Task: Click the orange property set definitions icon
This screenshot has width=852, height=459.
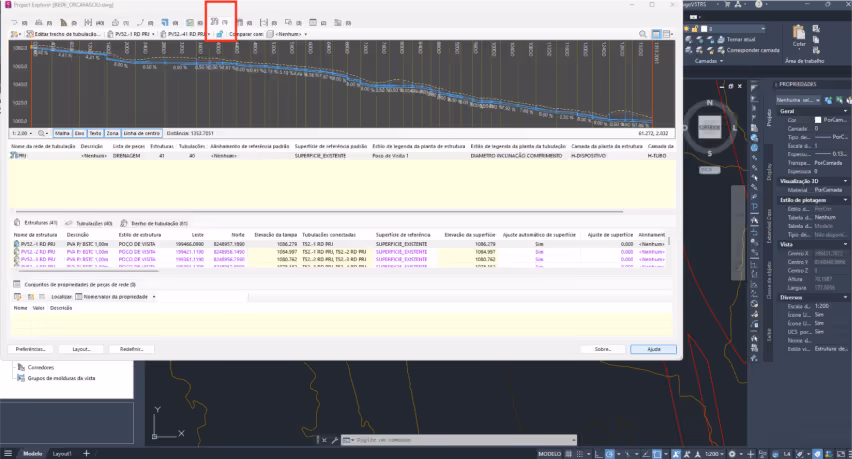Action: coord(31,297)
